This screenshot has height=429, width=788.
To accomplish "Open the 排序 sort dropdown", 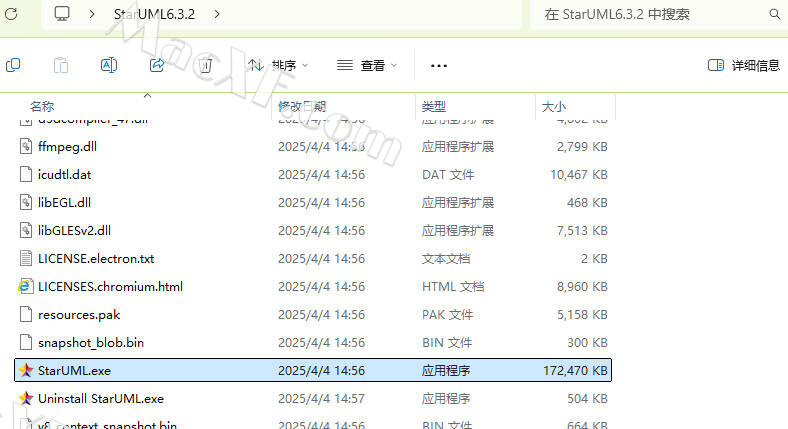I will (x=278, y=65).
